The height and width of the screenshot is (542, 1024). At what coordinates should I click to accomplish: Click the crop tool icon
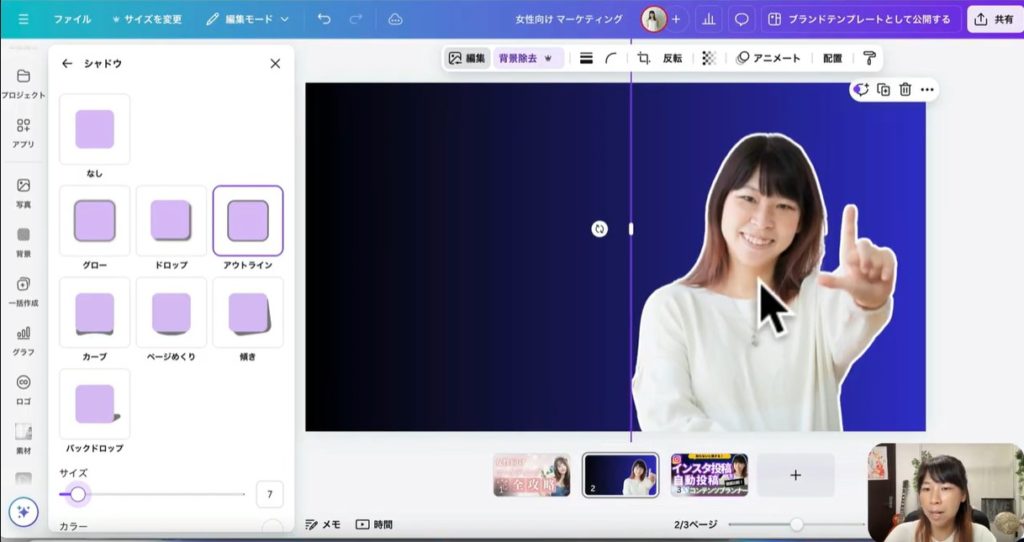(x=644, y=58)
